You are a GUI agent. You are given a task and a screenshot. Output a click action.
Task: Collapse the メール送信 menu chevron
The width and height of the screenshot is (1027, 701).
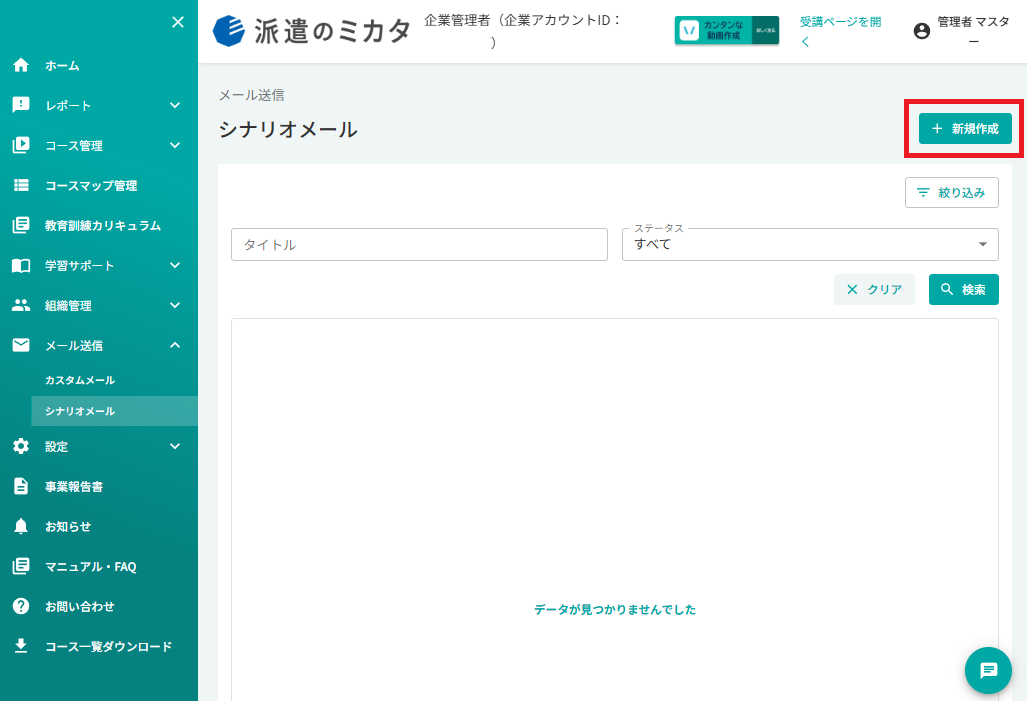(x=175, y=345)
